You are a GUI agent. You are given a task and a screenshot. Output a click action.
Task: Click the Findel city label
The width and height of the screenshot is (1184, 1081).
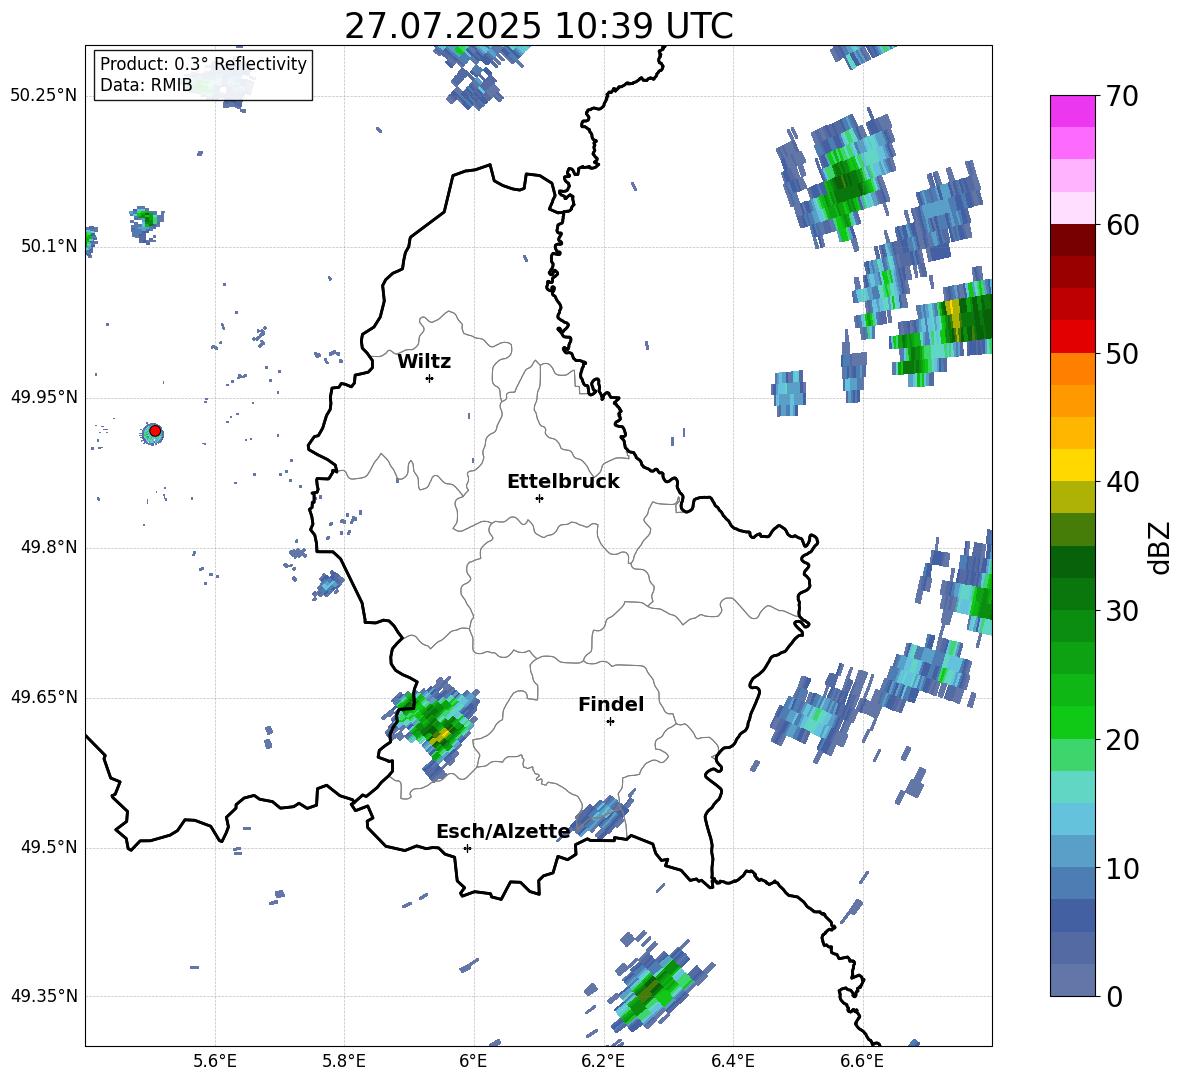pyautogui.click(x=611, y=704)
